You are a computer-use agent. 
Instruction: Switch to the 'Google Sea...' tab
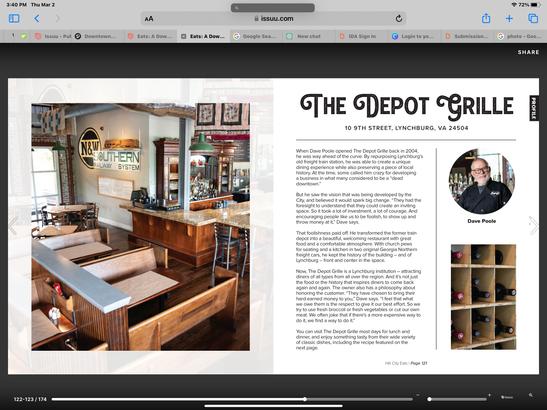pos(256,36)
